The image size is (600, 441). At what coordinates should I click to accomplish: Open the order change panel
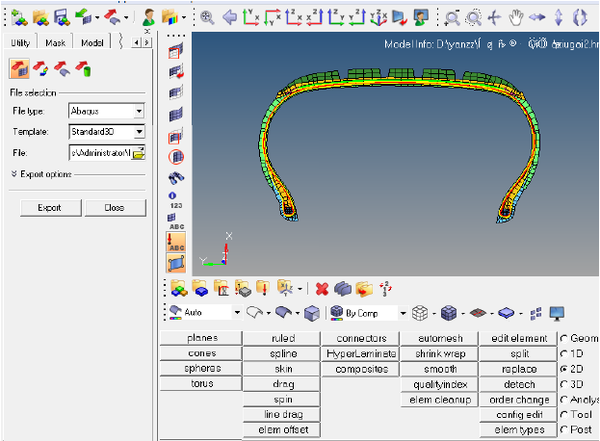(x=518, y=400)
